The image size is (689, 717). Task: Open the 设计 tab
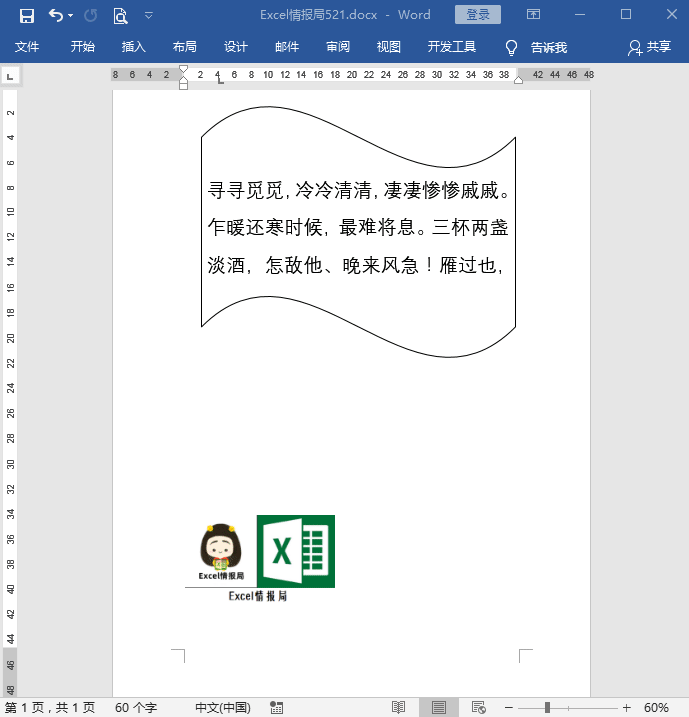click(236, 47)
